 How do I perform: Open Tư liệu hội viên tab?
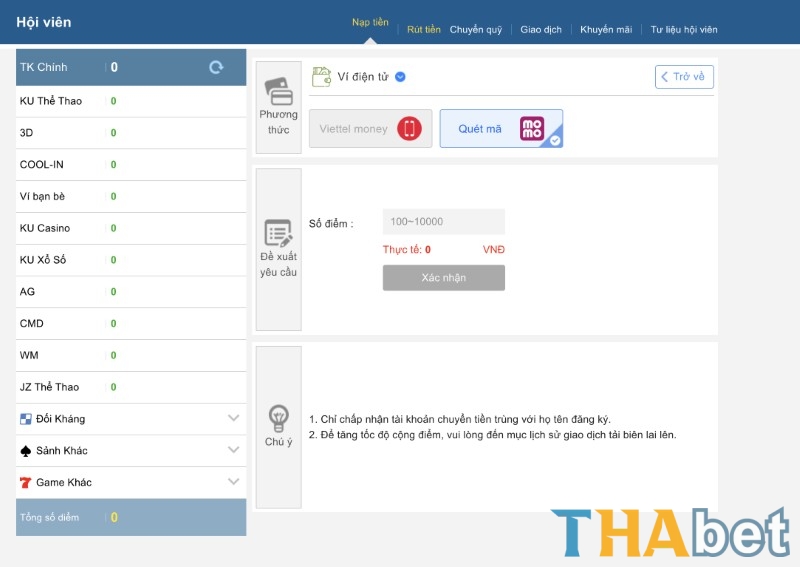point(684,30)
